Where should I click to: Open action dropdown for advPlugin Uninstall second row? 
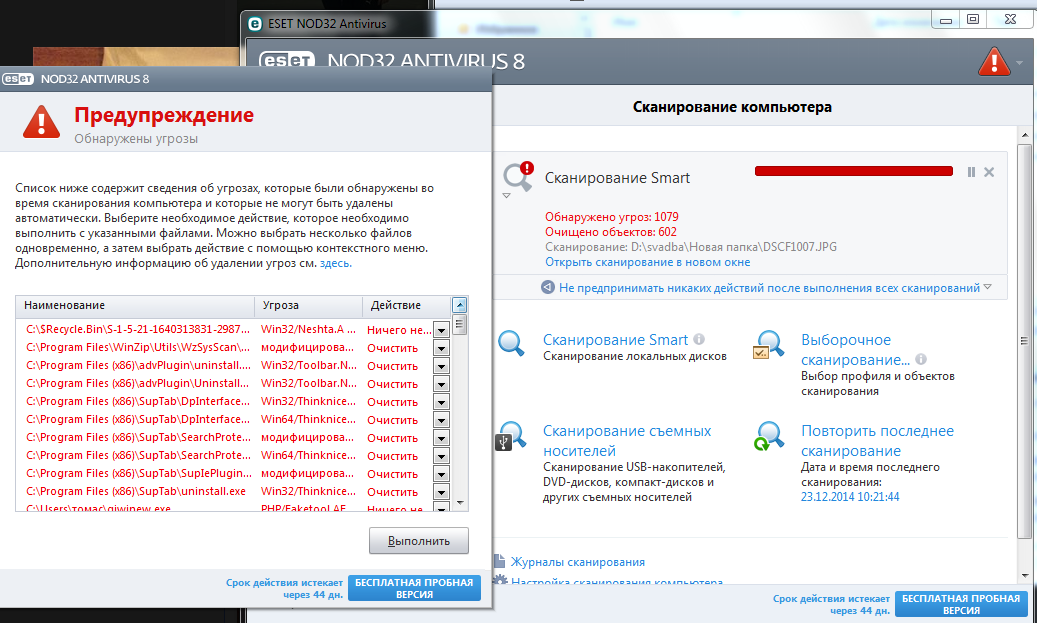pyautogui.click(x=441, y=384)
